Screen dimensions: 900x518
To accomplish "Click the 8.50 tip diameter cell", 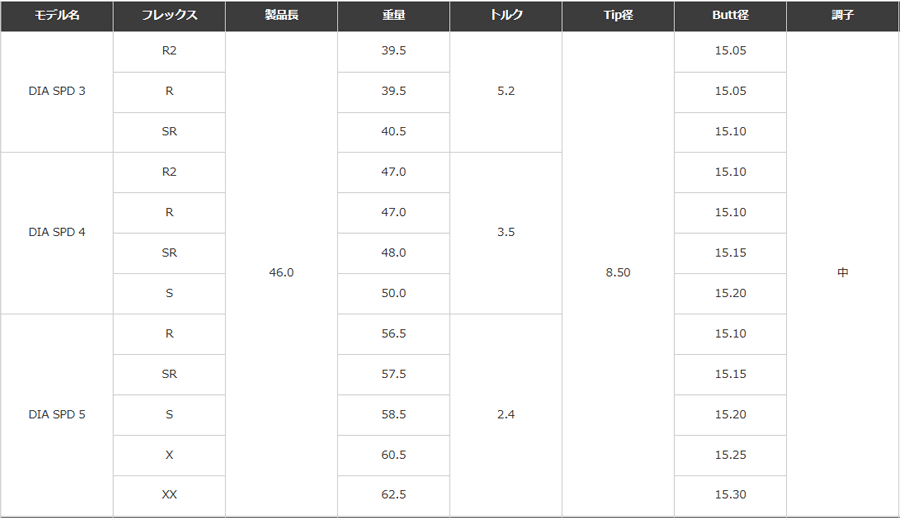I will [x=618, y=273].
